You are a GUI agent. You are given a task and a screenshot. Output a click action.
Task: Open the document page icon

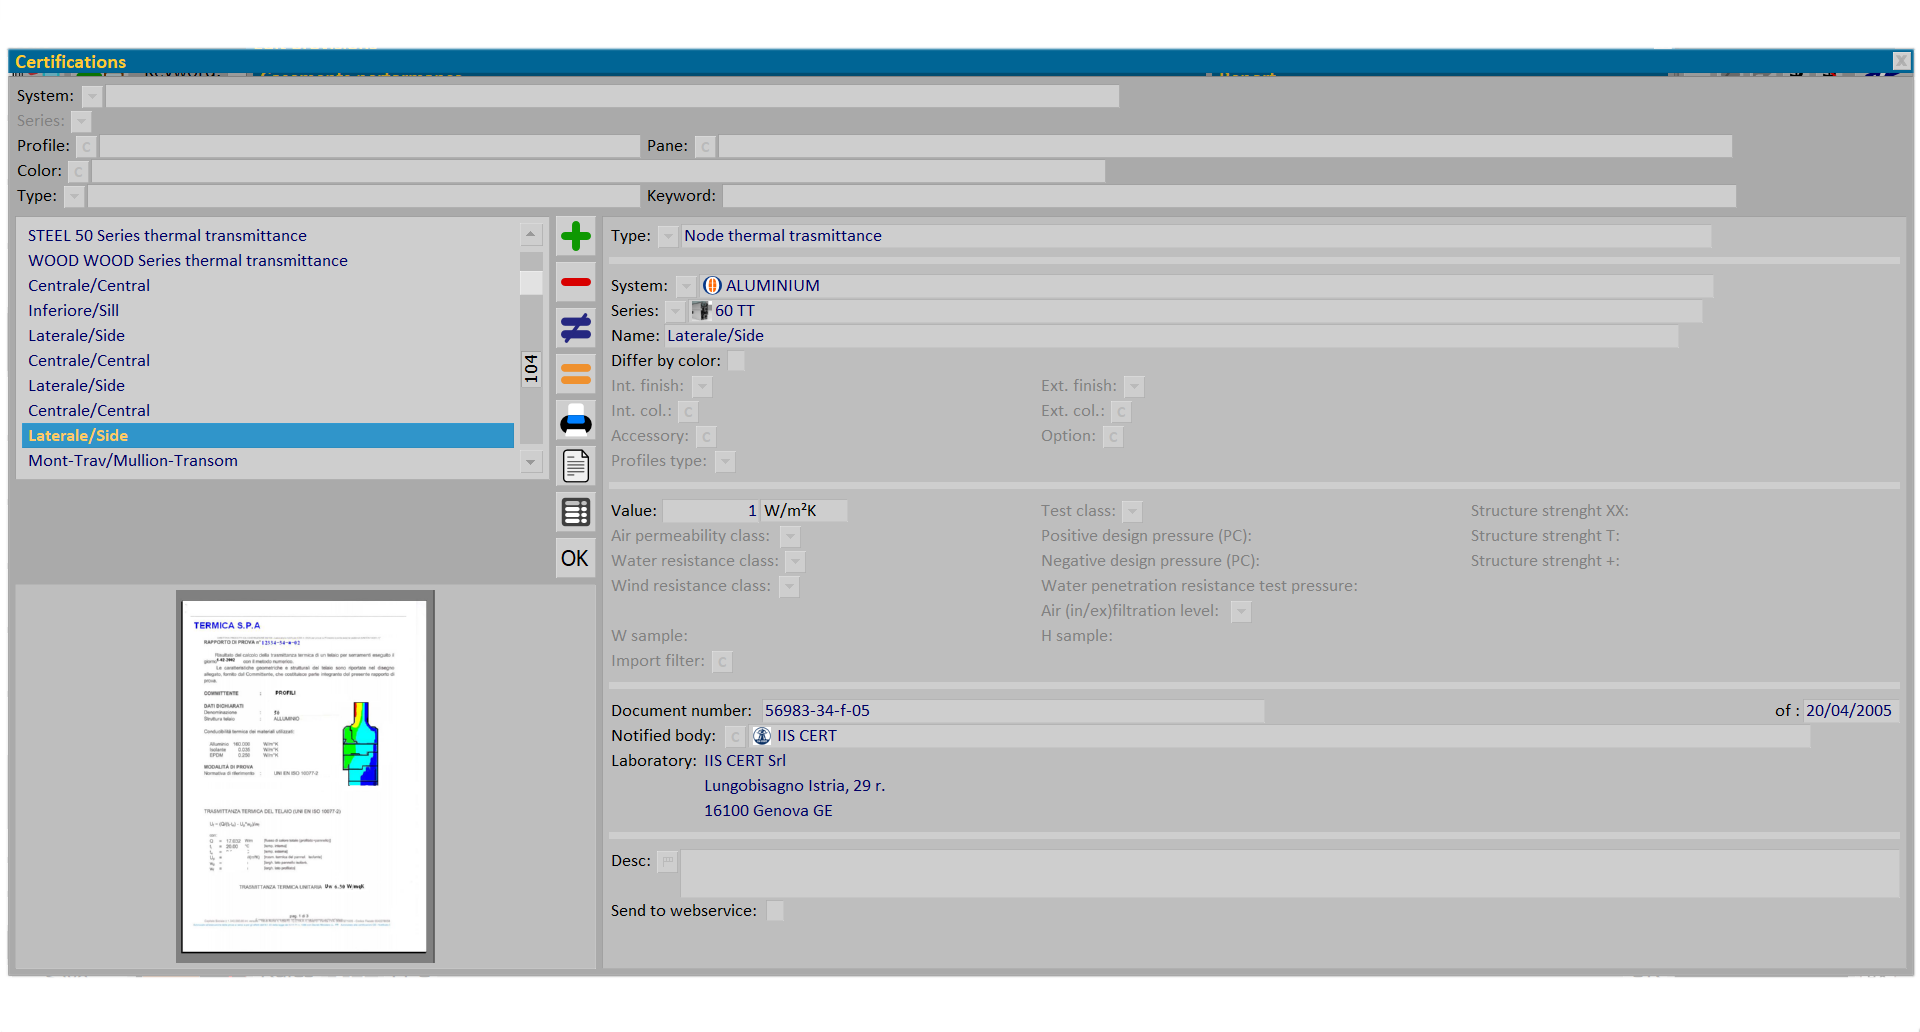coord(575,466)
